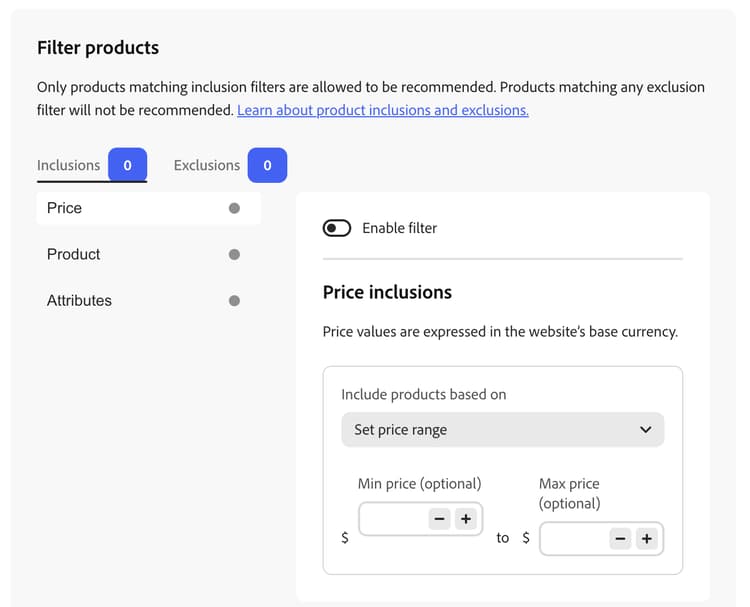Select the Price filter category

[x=149, y=208]
